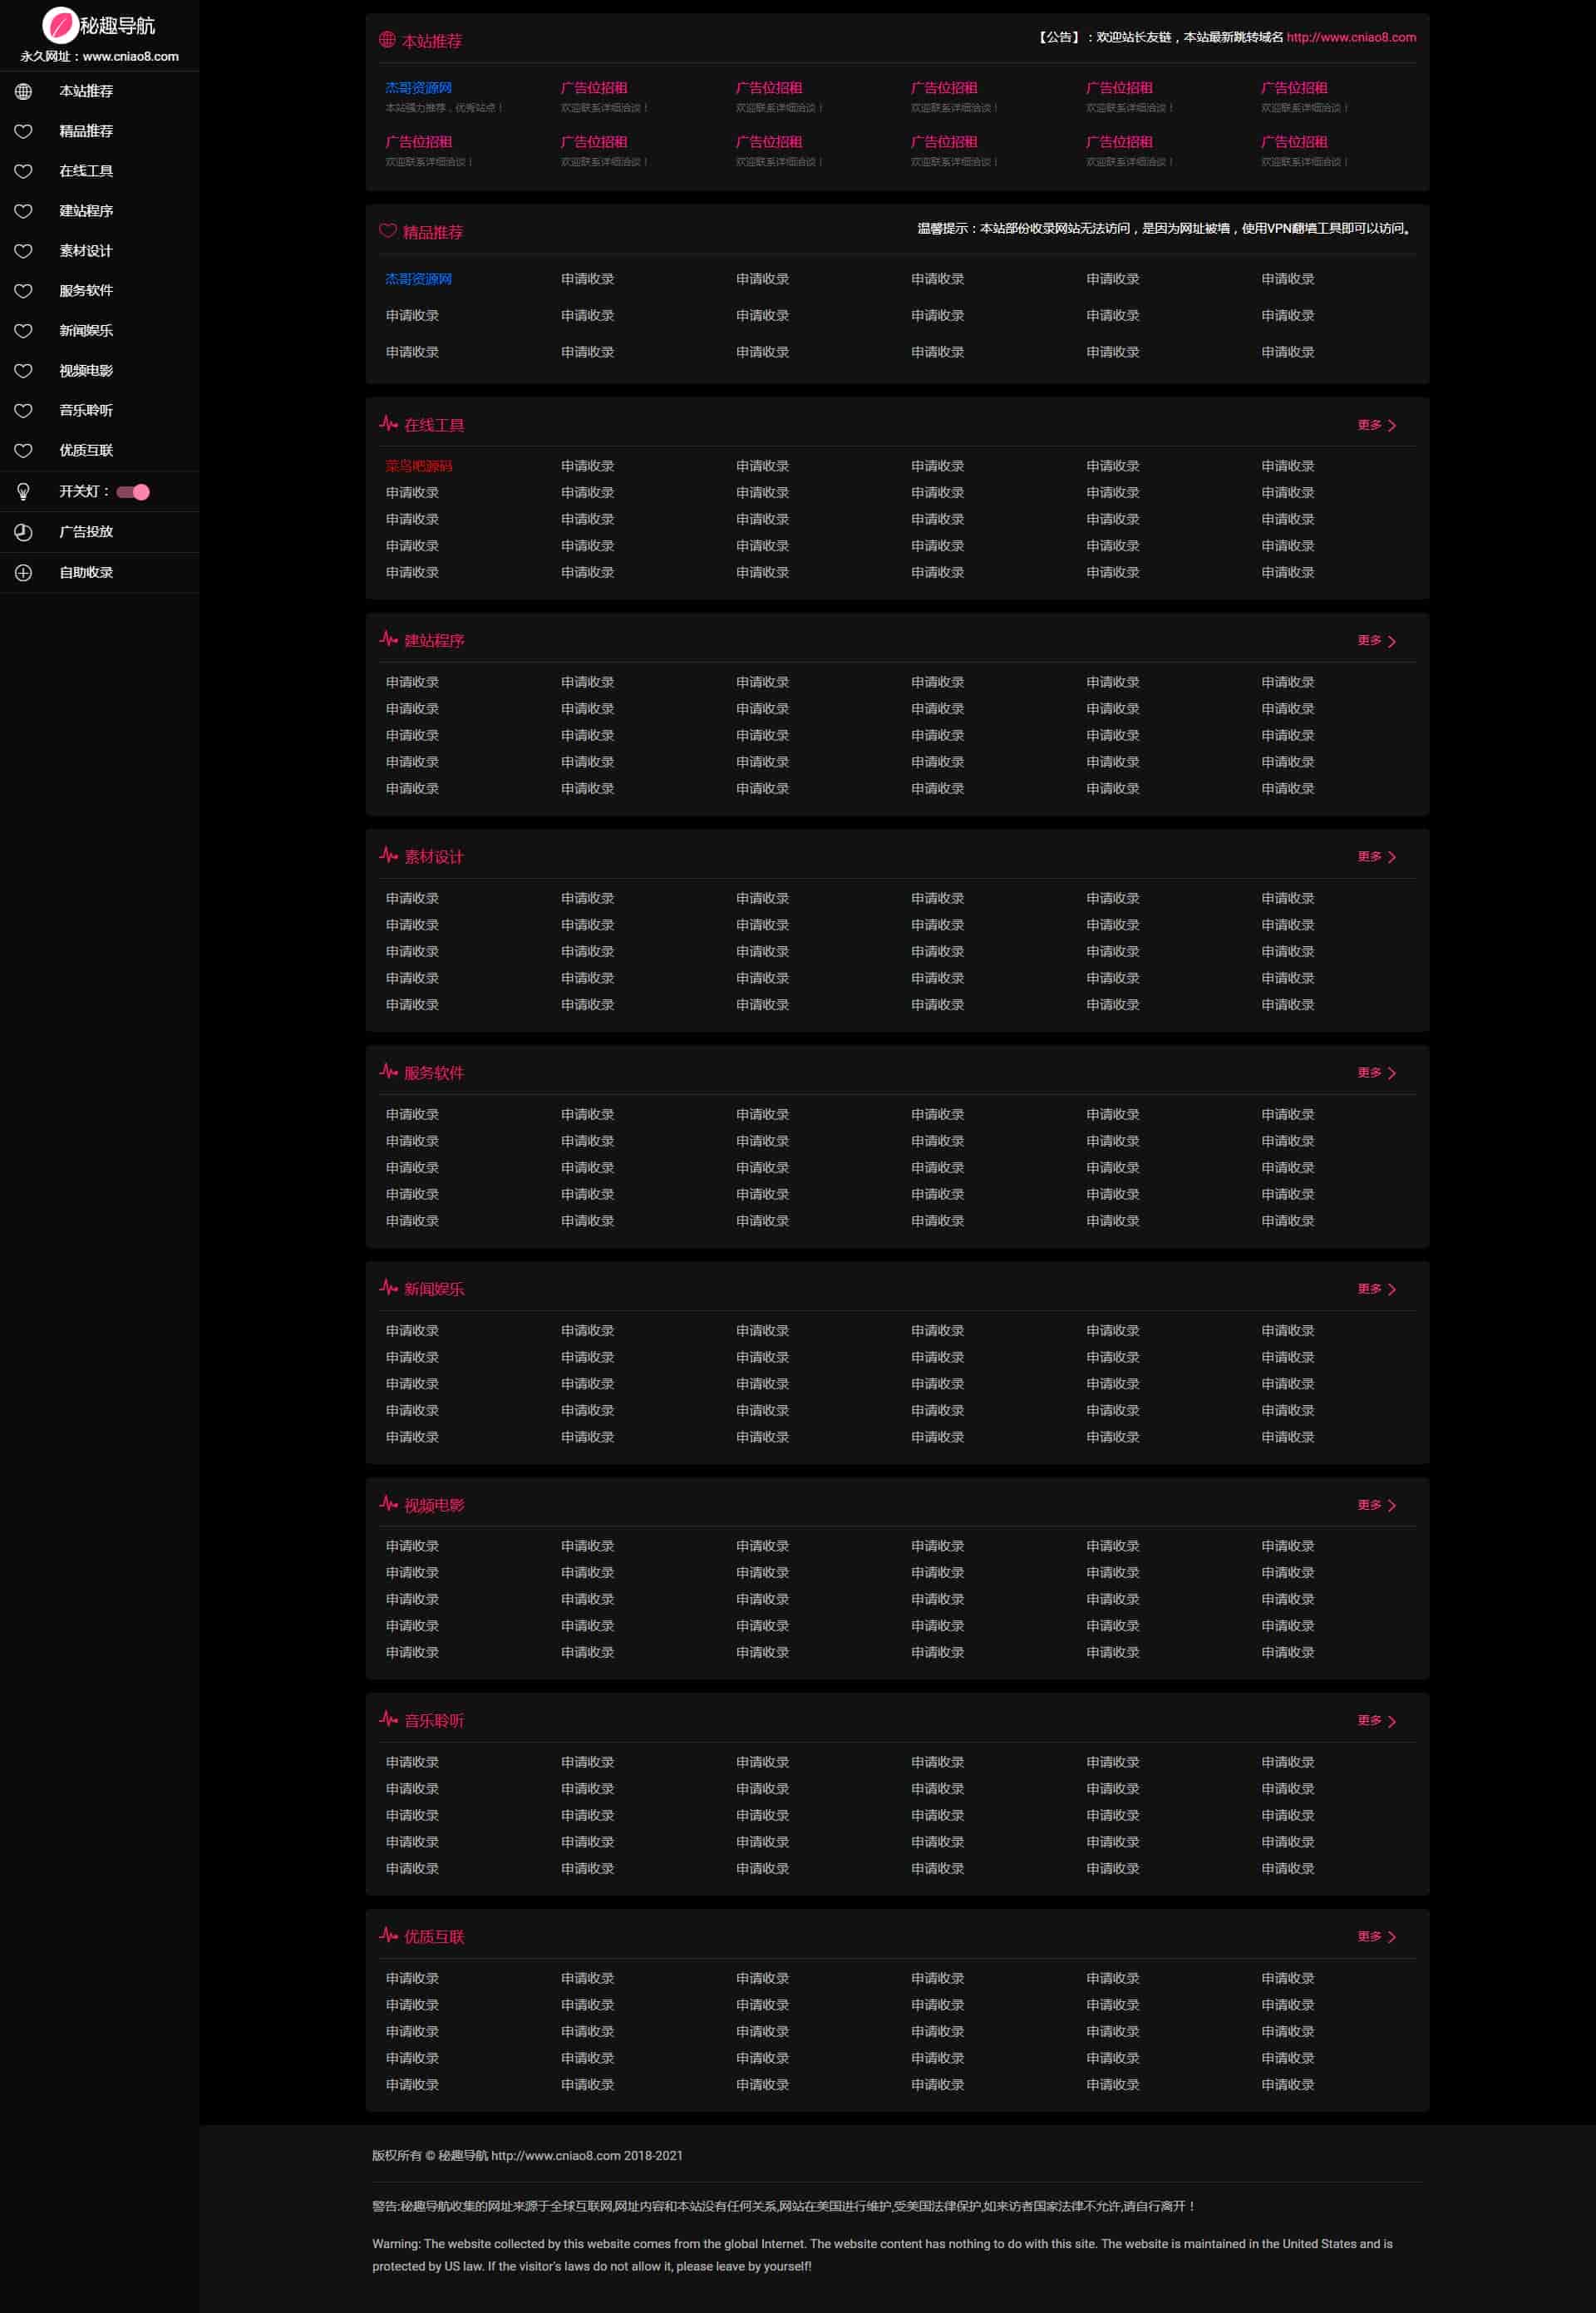Open the 杰哥资源网 link in 本站推荐

[x=418, y=88]
